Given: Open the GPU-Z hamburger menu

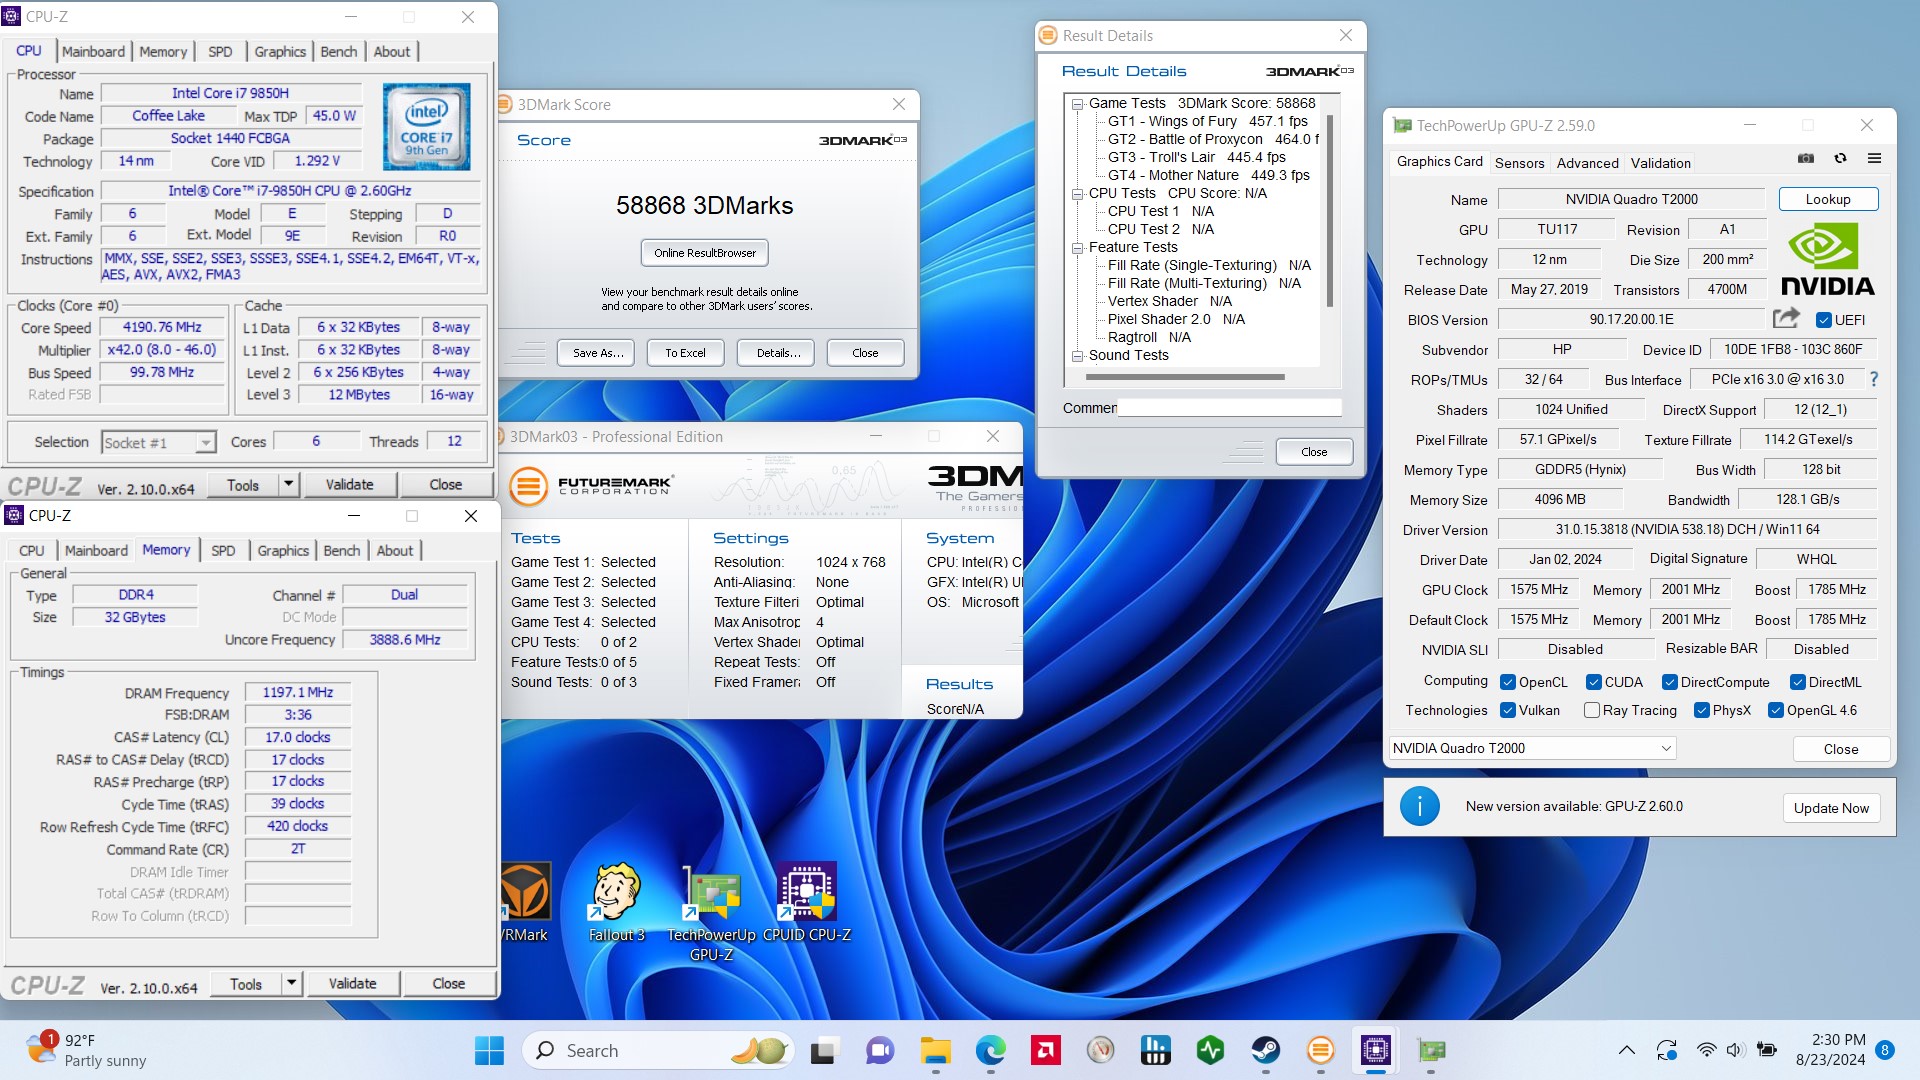Looking at the screenshot, I should (1874, 158).
